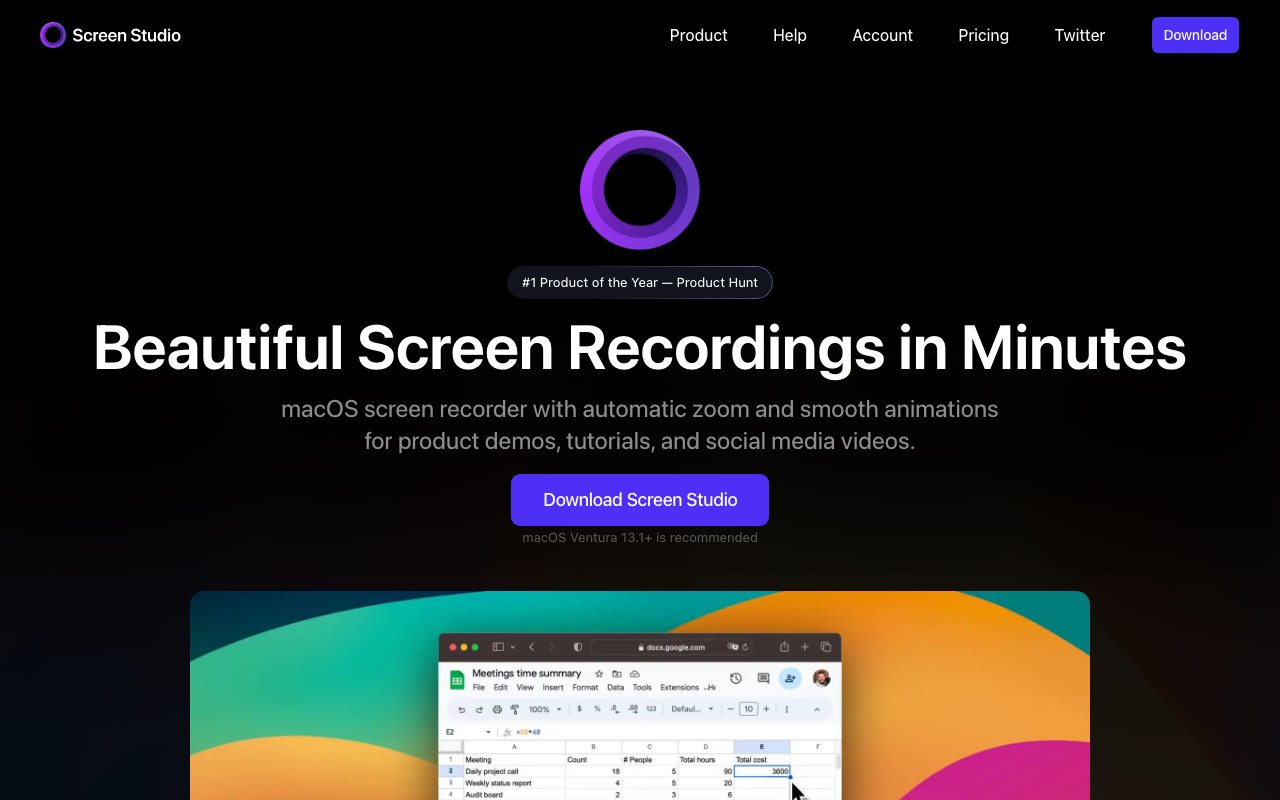Viewport: 1280px width, 800px height.
Task: Open the View menu in Sheets demo
Action: tap(525, 688)
